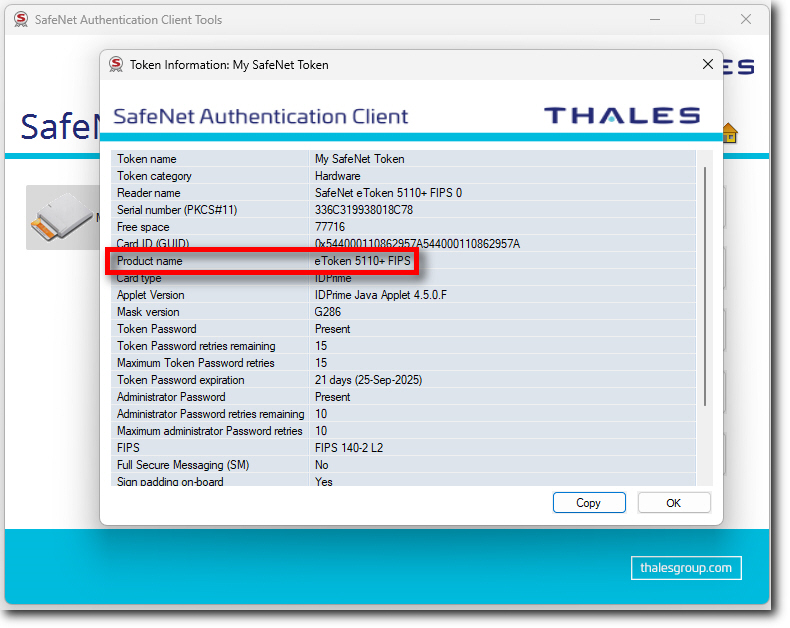This screenshot has width=790, height=628.
Task: Select the 'My SafeNet Token' value
Action: pyautogui.click(x=359, y=159)
